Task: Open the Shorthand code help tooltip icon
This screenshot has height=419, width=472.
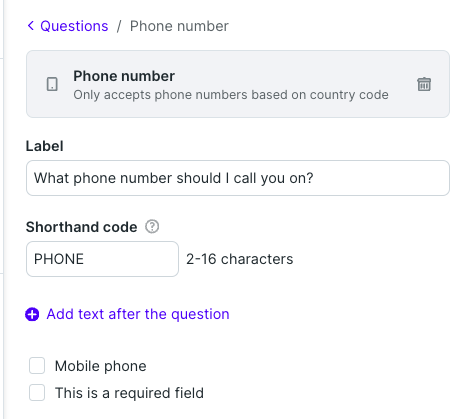Action: (x=152, y=227)
